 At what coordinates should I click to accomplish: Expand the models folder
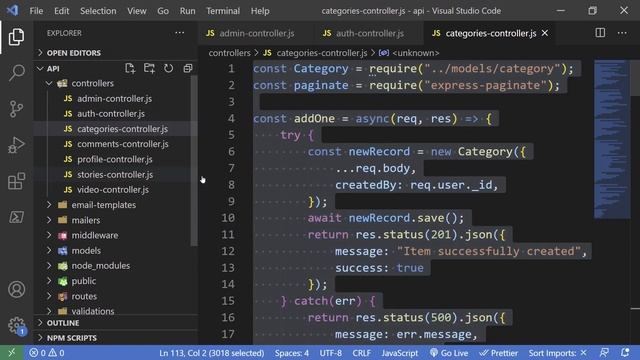coord(116,250)
